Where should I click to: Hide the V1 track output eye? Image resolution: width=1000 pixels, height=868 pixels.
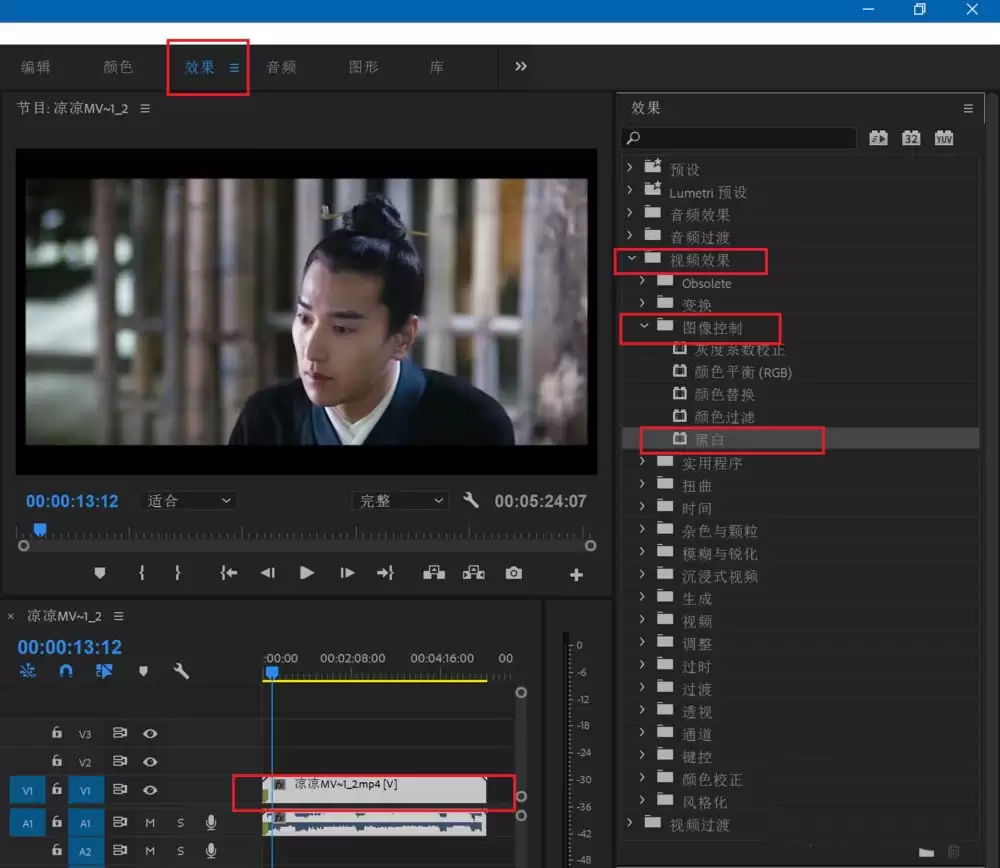coord(150,790)
